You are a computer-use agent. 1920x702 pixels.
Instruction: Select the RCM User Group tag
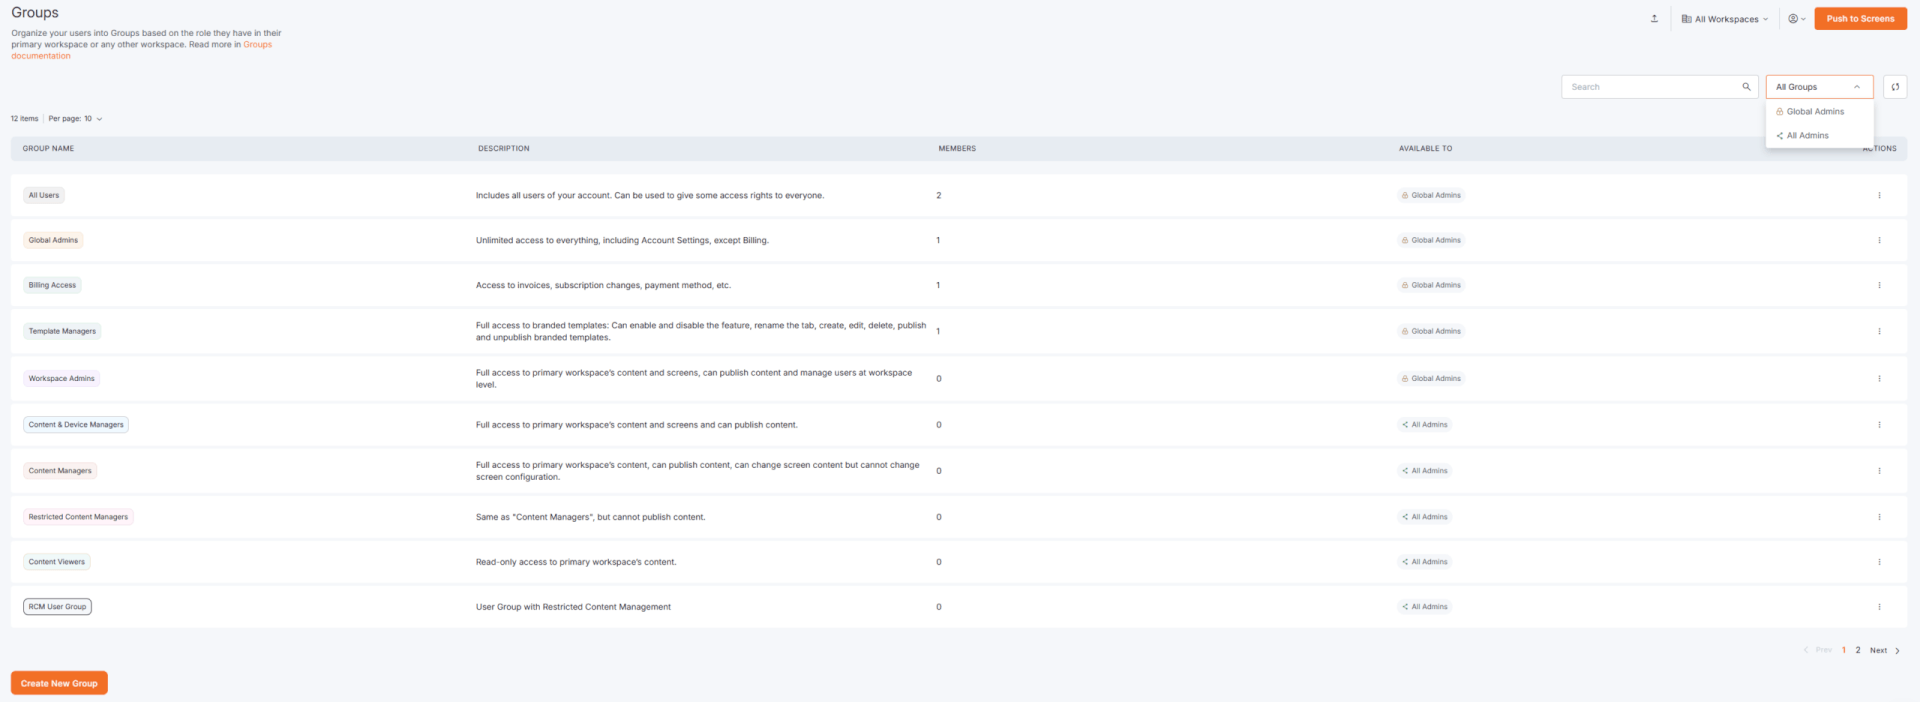[x=57, y=606]
